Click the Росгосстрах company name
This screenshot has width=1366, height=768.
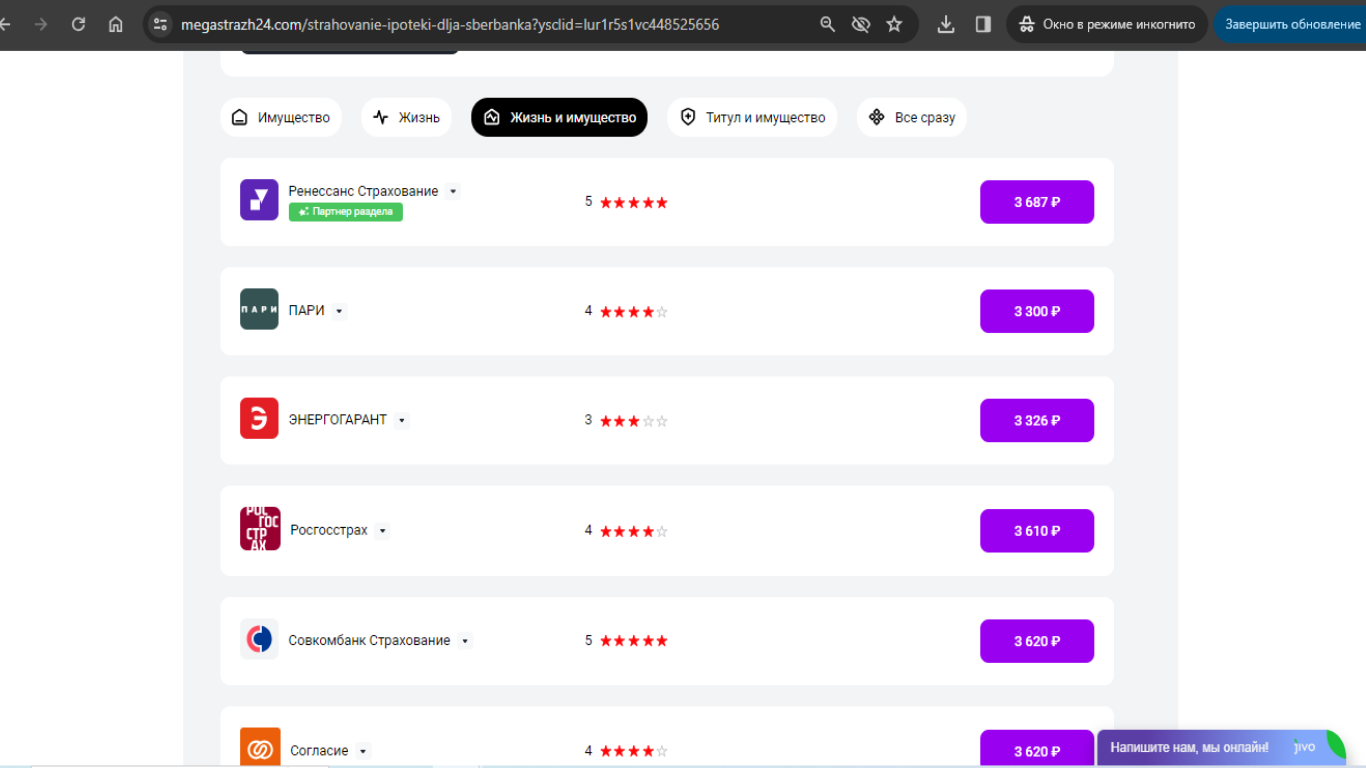point(329,531)
